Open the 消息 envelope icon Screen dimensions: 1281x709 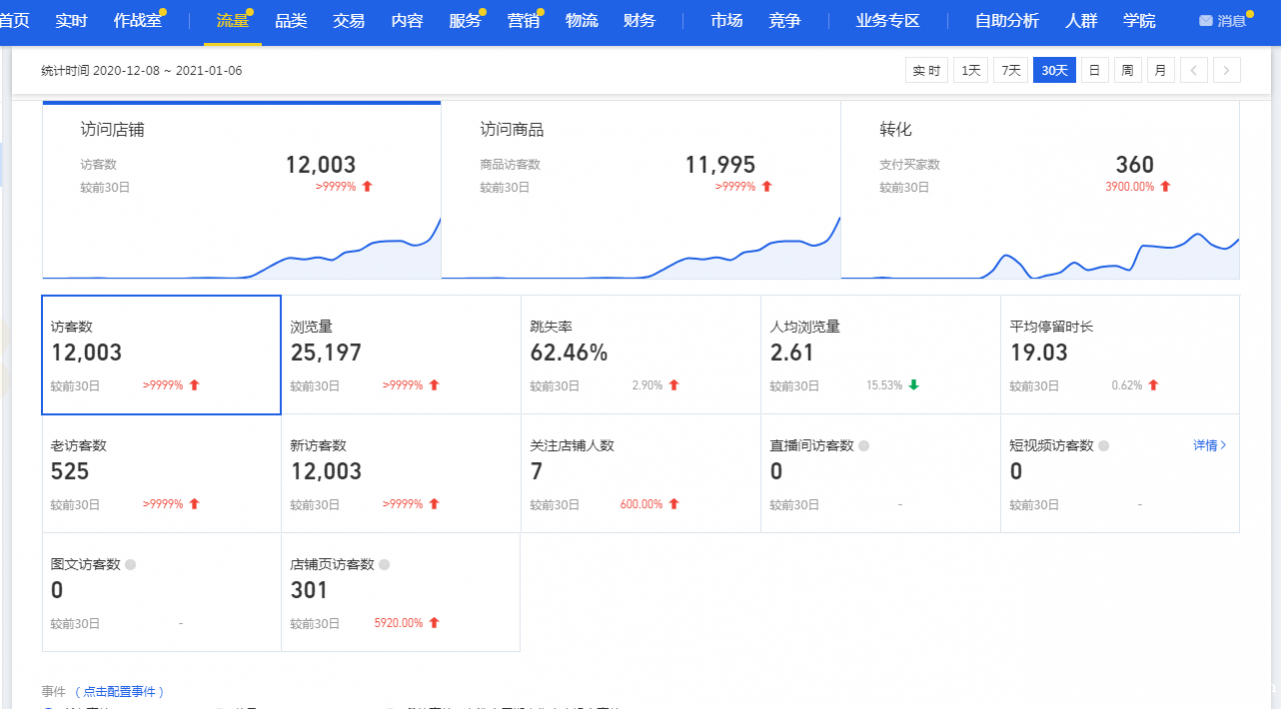point(1206,21)
